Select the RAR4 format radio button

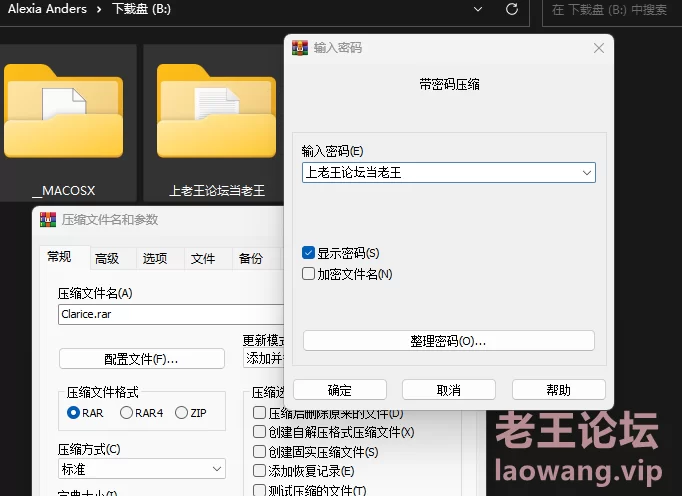pos(126,412)
